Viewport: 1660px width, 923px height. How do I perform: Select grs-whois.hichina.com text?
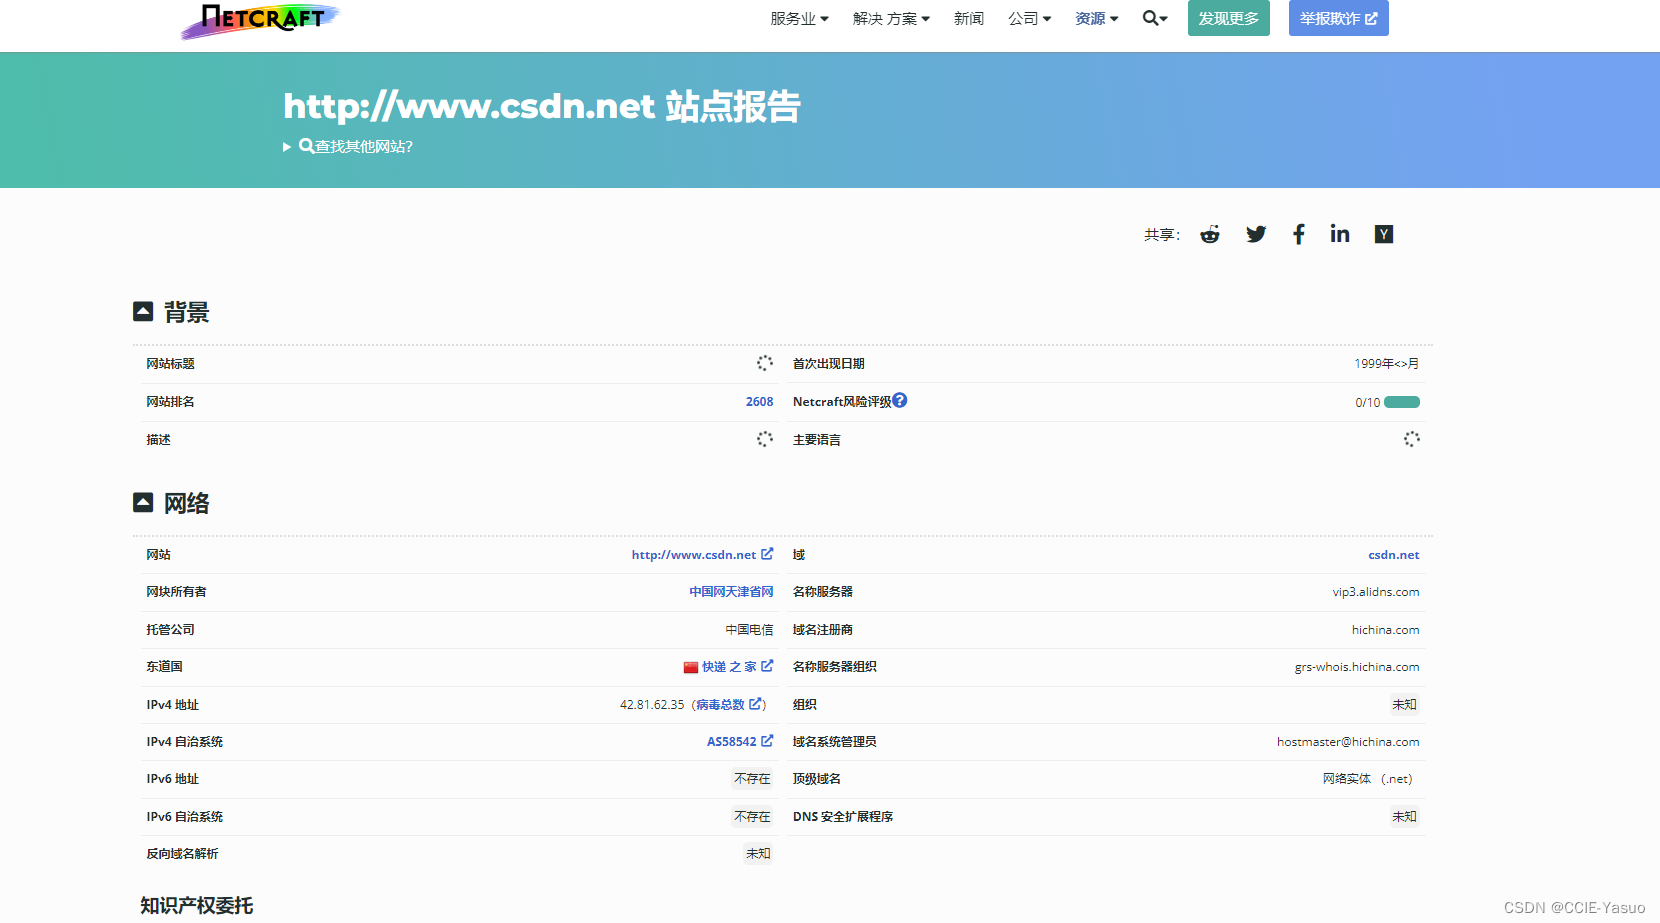(x=1357, y=667)
